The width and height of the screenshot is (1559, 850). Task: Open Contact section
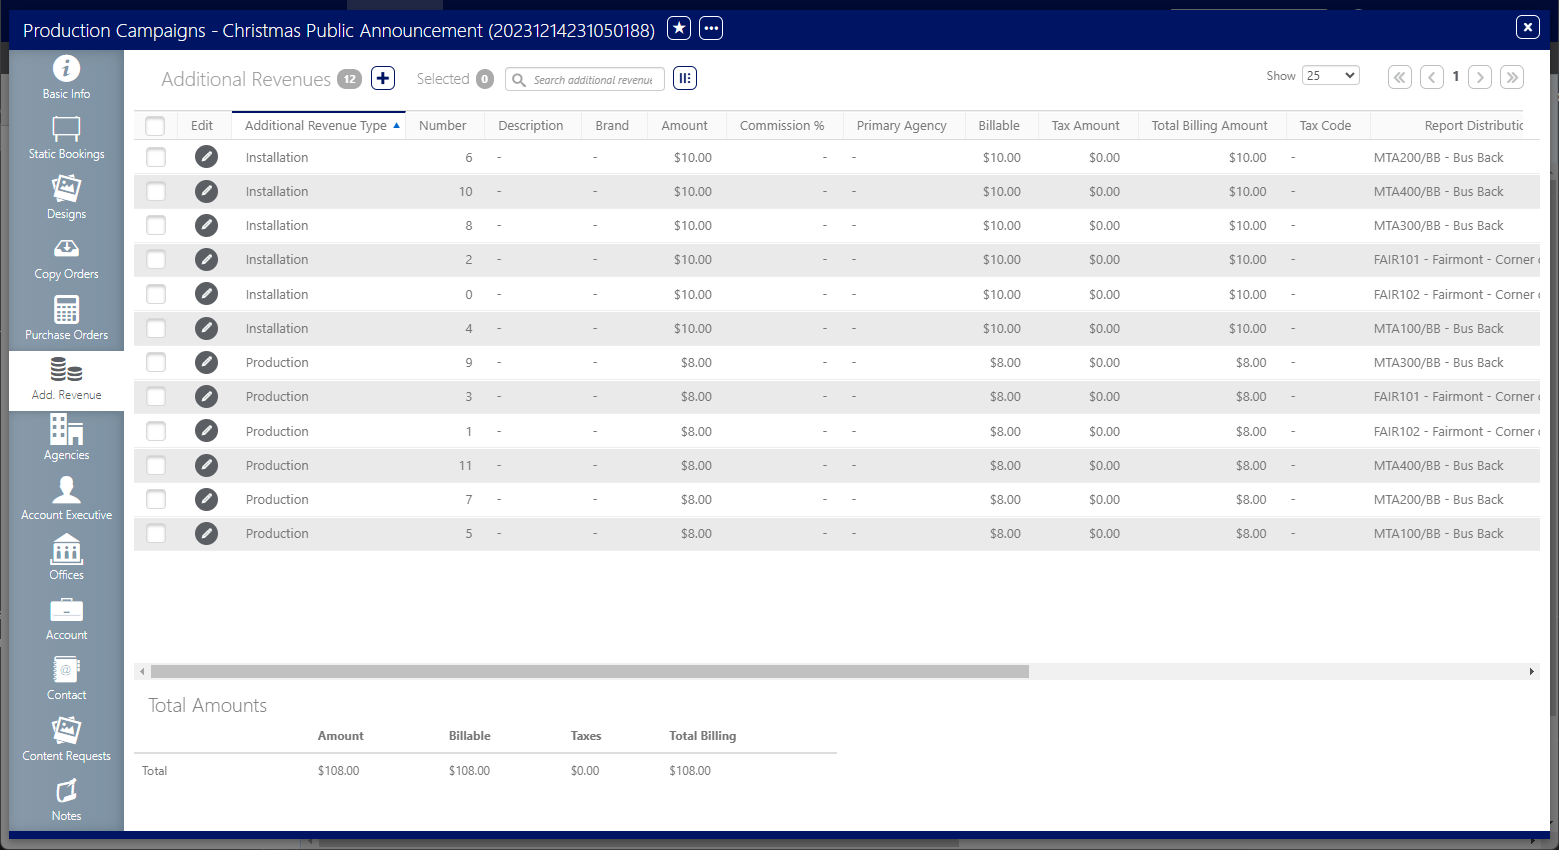click(x=66, y=679)
